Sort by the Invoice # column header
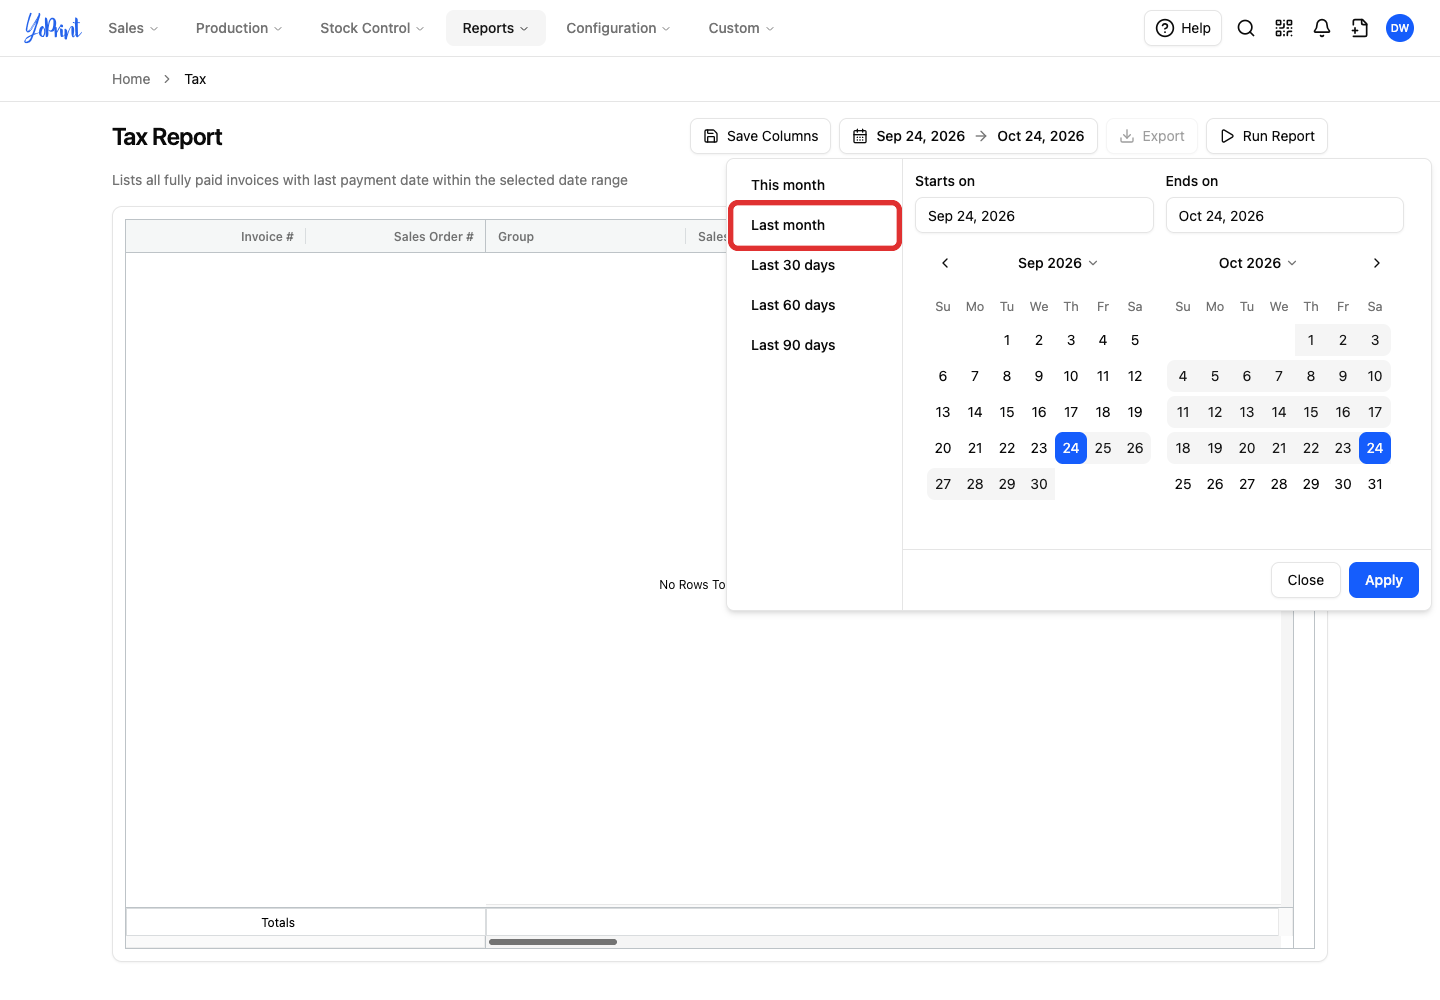Screen dimensions: 1440x1000 267,237
